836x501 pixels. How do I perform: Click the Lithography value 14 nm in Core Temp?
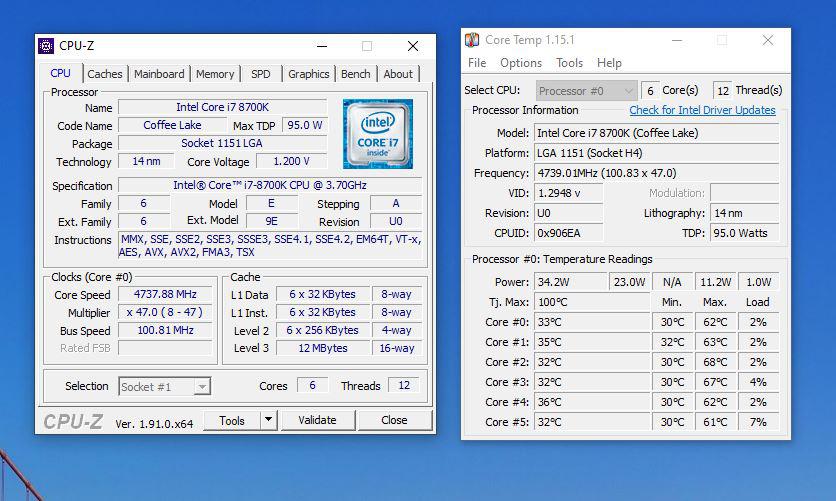744,213
